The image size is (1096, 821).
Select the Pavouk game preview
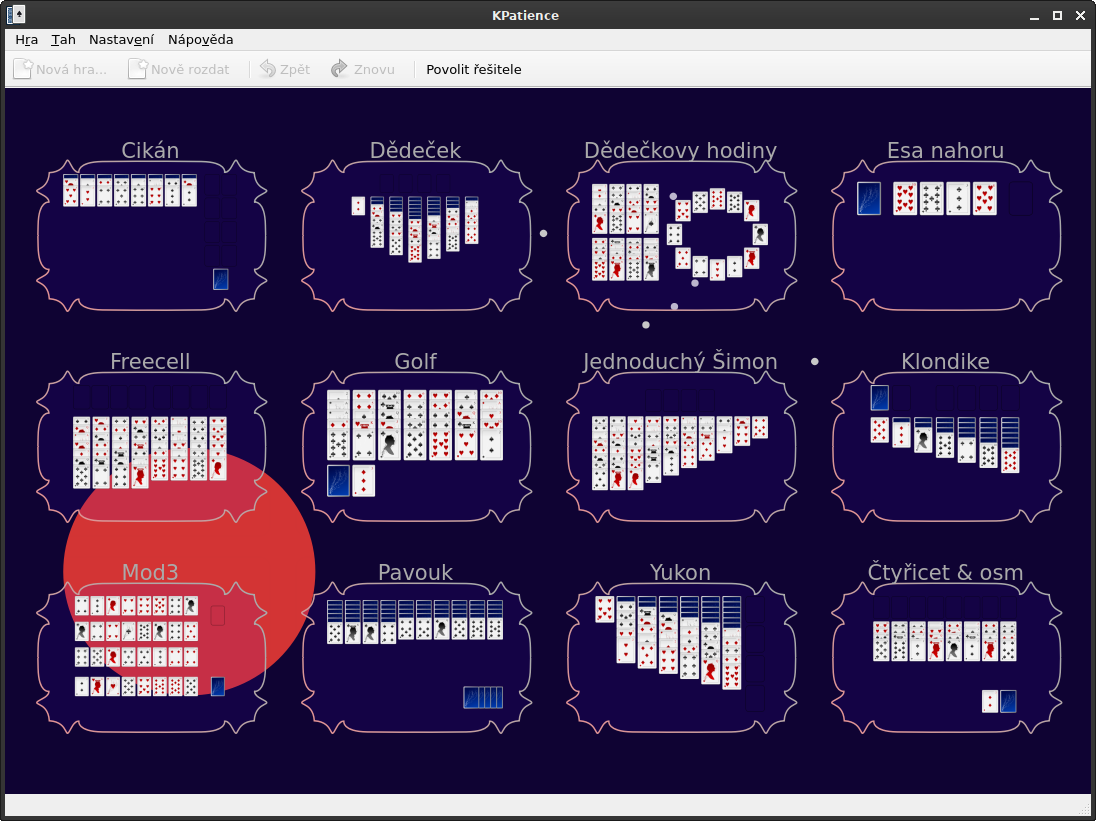coord(416,658)
